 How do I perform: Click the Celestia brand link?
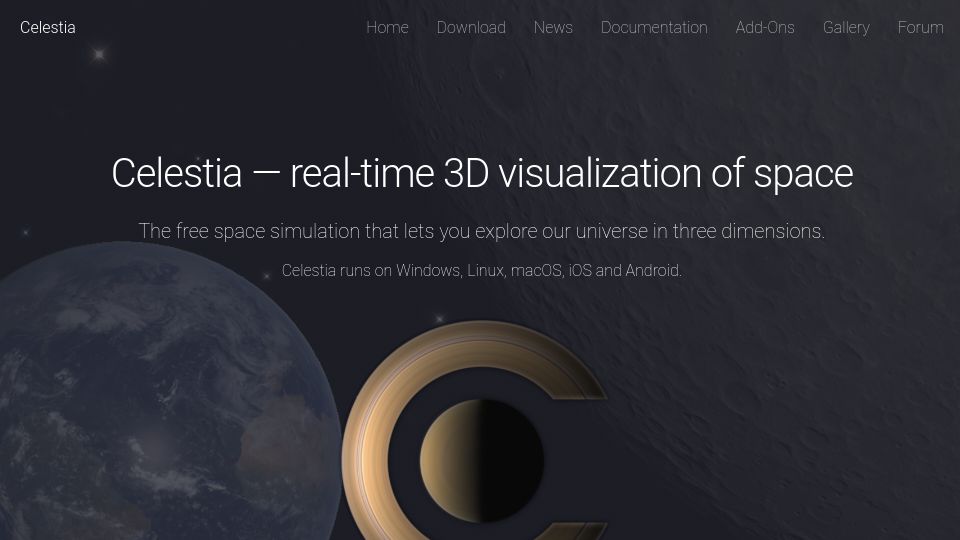tap(48, 28)
